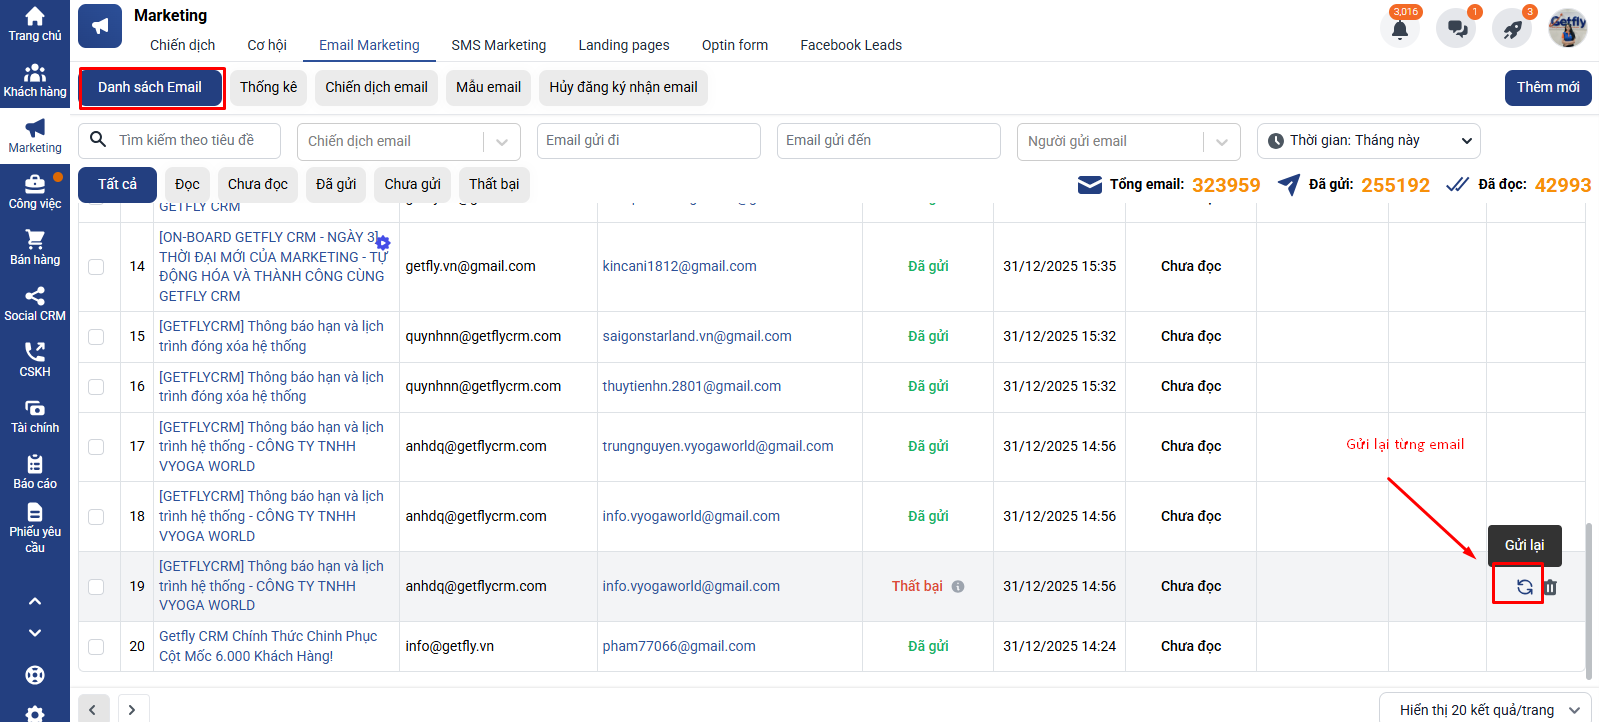Image resolution: width=1599 pixels, height=722 pixels.
Task: Open Khách hàng in the sidebar
Action: [35, 81]
